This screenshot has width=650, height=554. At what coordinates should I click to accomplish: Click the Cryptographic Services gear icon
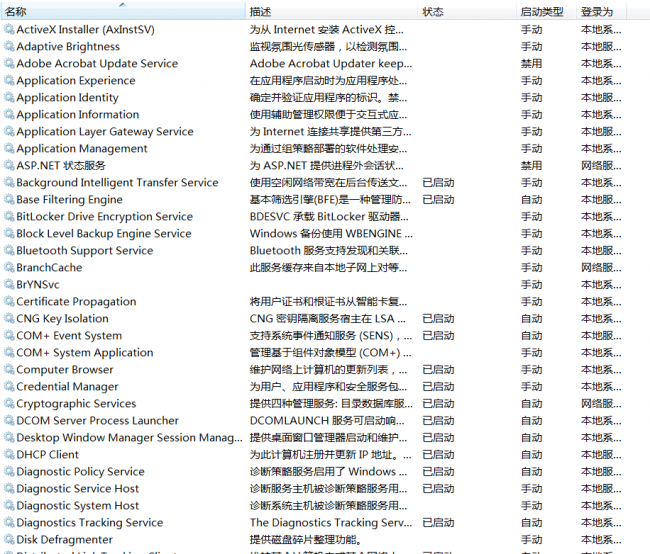pyautogui.click(x=9, y=403)
